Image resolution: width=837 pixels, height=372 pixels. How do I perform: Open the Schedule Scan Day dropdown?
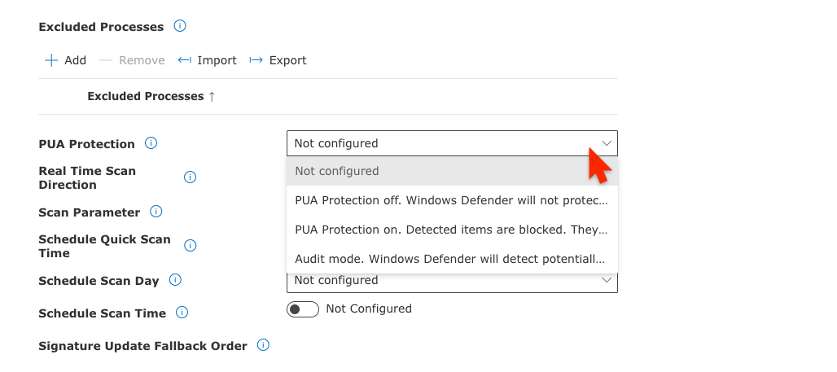(452, 280)
